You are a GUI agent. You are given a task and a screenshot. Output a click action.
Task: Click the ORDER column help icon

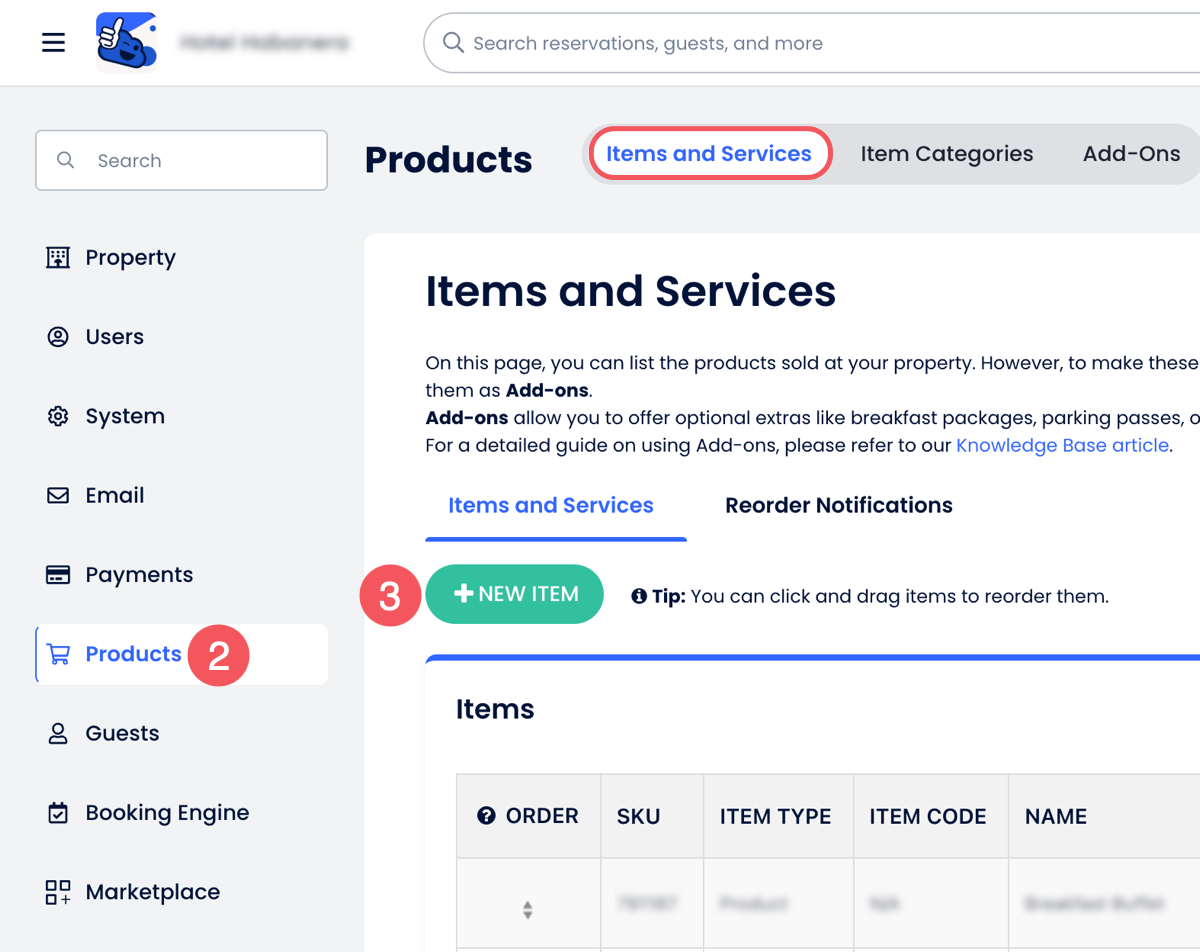(x=487, y=816)
